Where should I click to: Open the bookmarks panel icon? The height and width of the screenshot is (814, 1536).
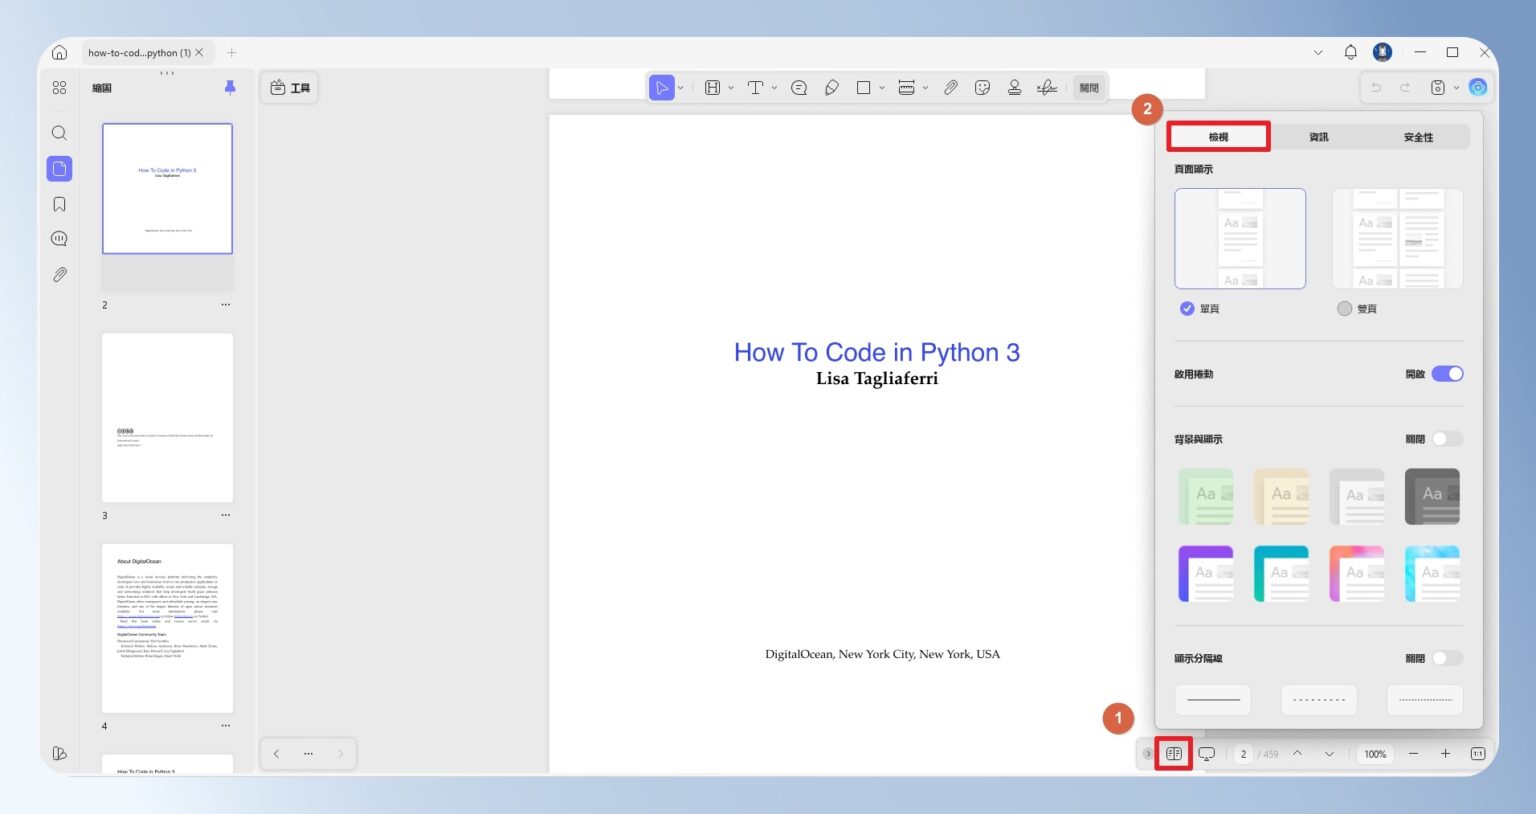(x=59, y=204)
